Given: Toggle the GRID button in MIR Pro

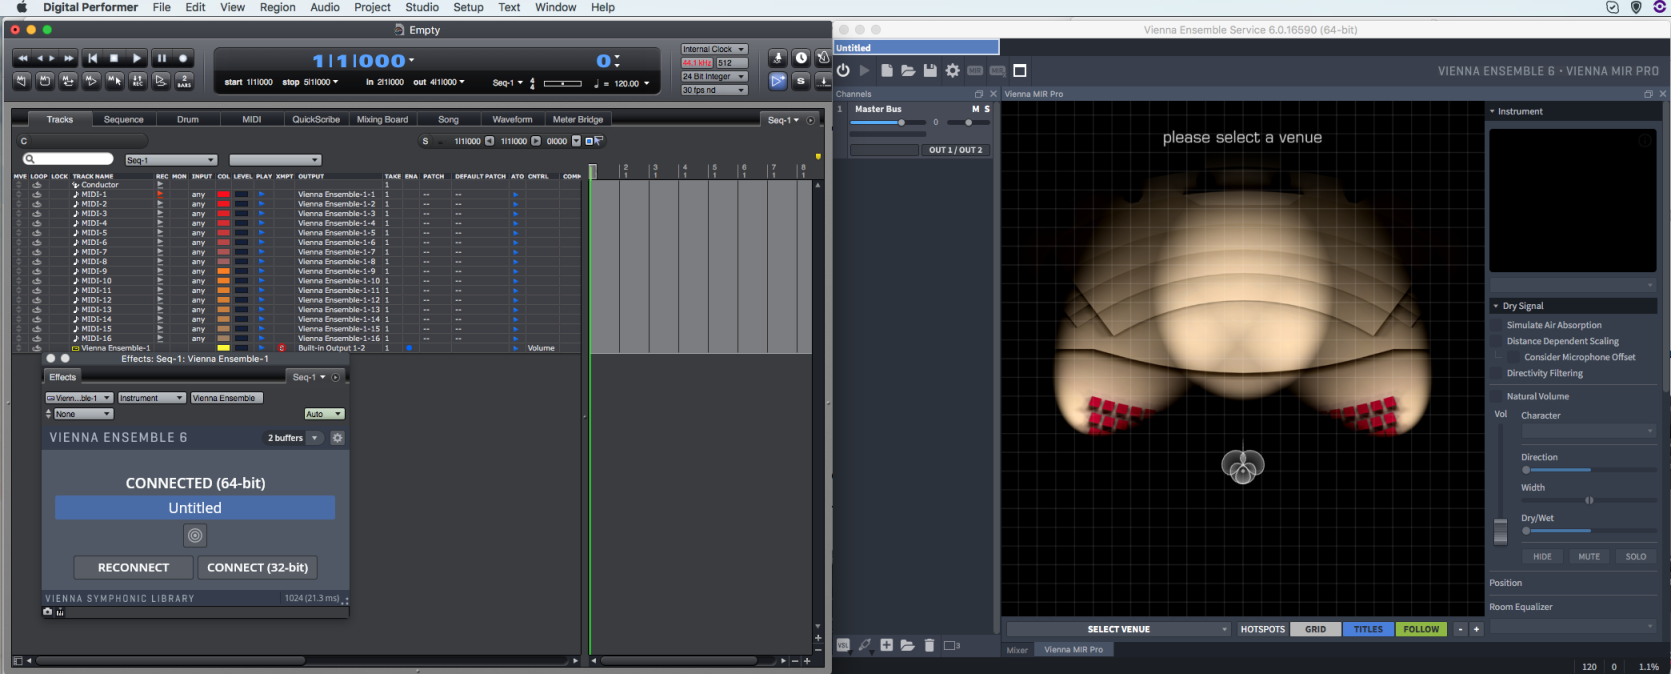Looking at the screenshot, I should click(1315, 629).
